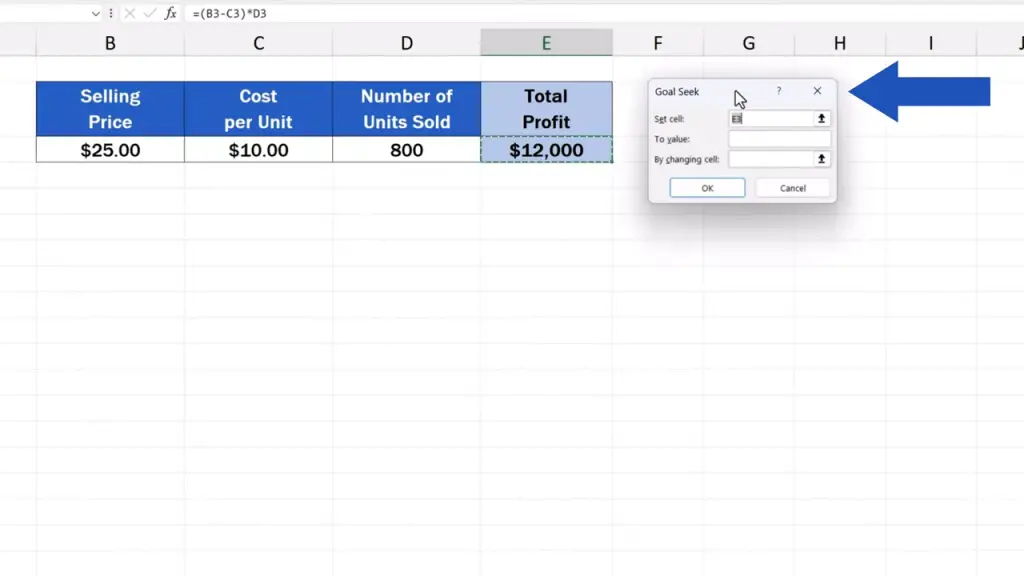Click the three-dot handle beside the Name Box
Viewport: 1024px width, 576px height.
[x=111, y=13]
